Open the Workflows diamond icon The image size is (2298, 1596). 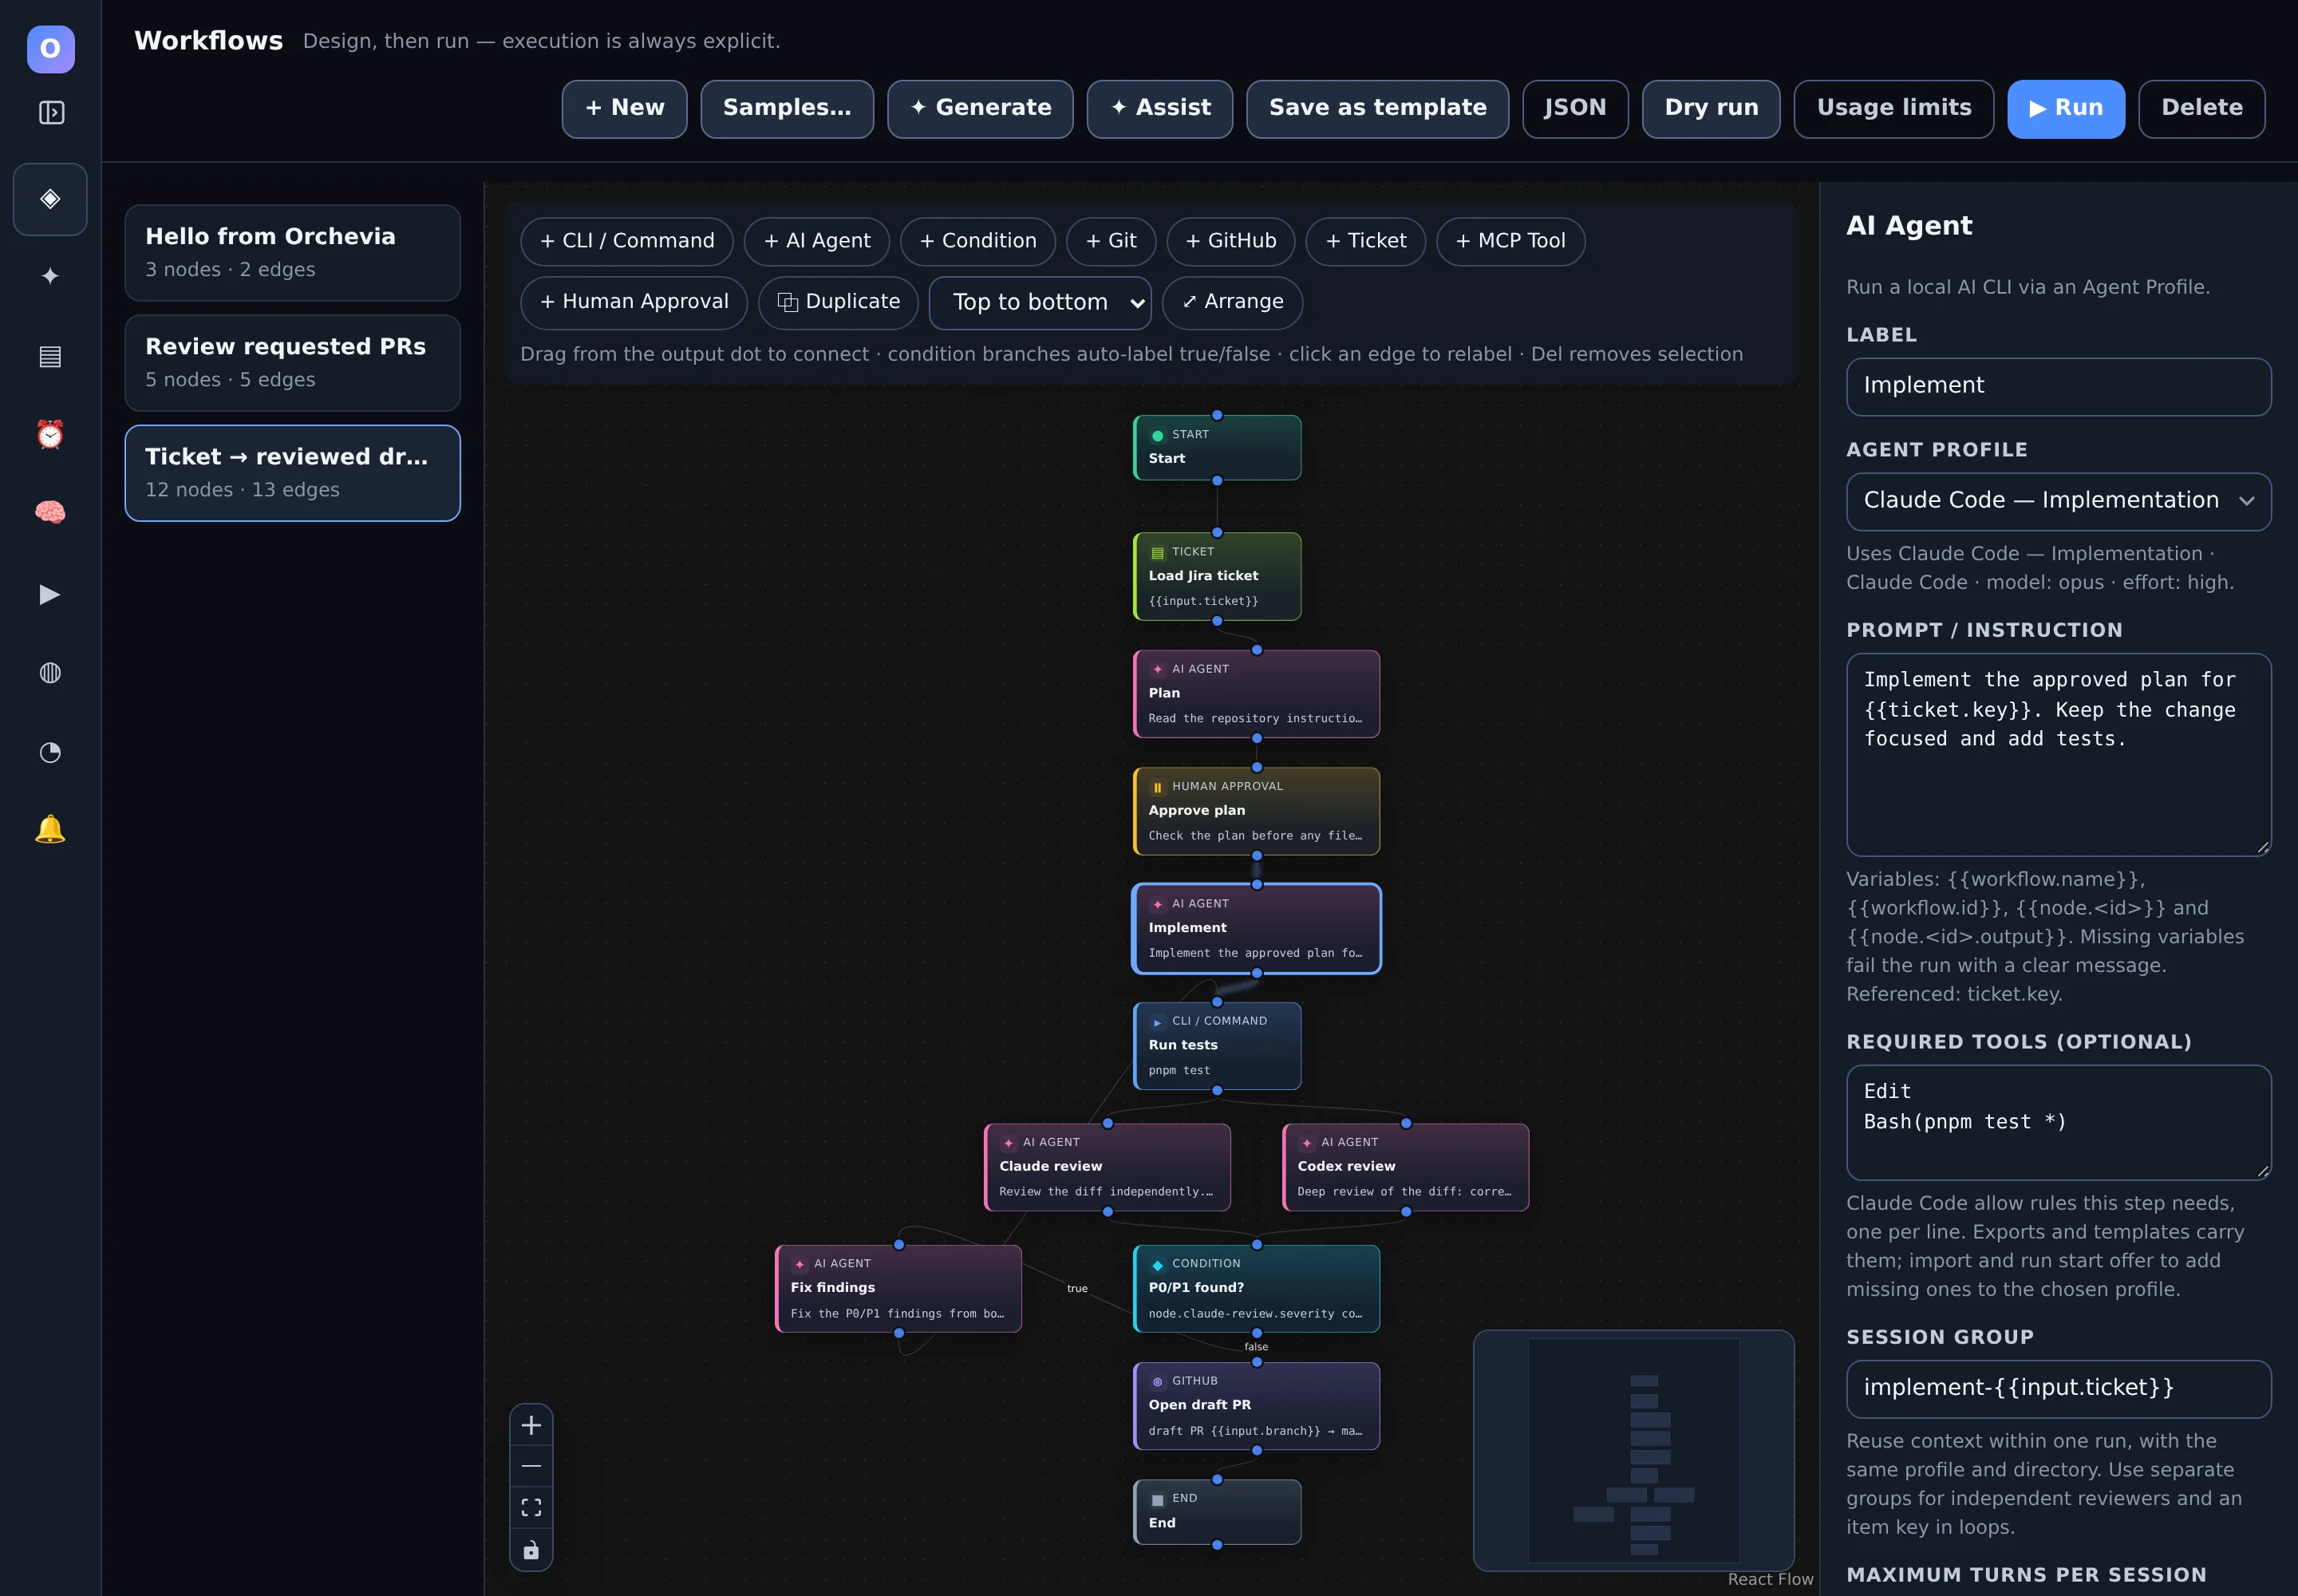(x=50, y=199)
